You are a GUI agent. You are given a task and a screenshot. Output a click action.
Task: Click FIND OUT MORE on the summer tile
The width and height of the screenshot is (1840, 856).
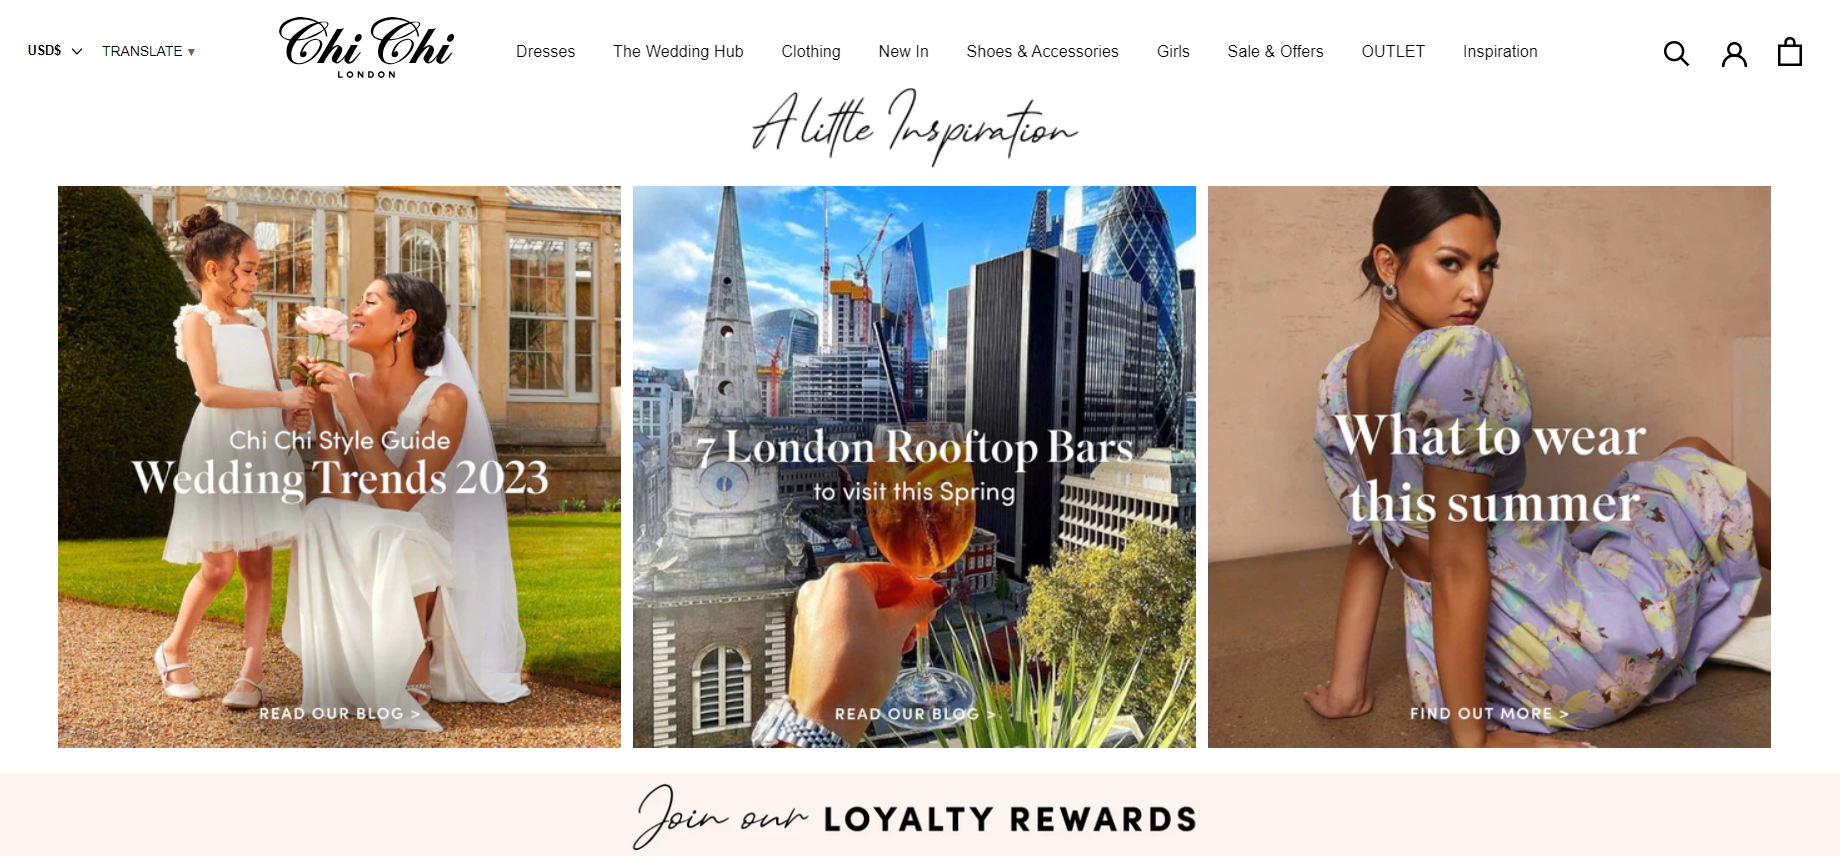(1489, 713)
